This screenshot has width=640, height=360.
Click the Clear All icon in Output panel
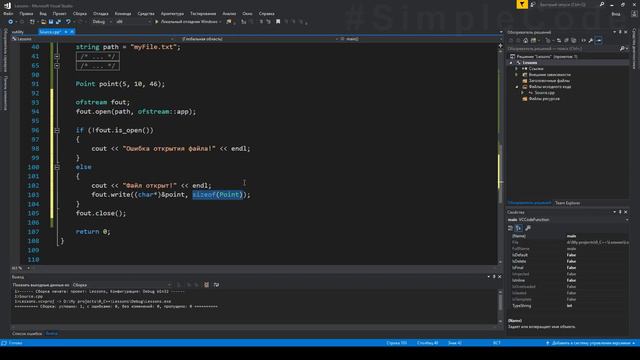[207, 285]
